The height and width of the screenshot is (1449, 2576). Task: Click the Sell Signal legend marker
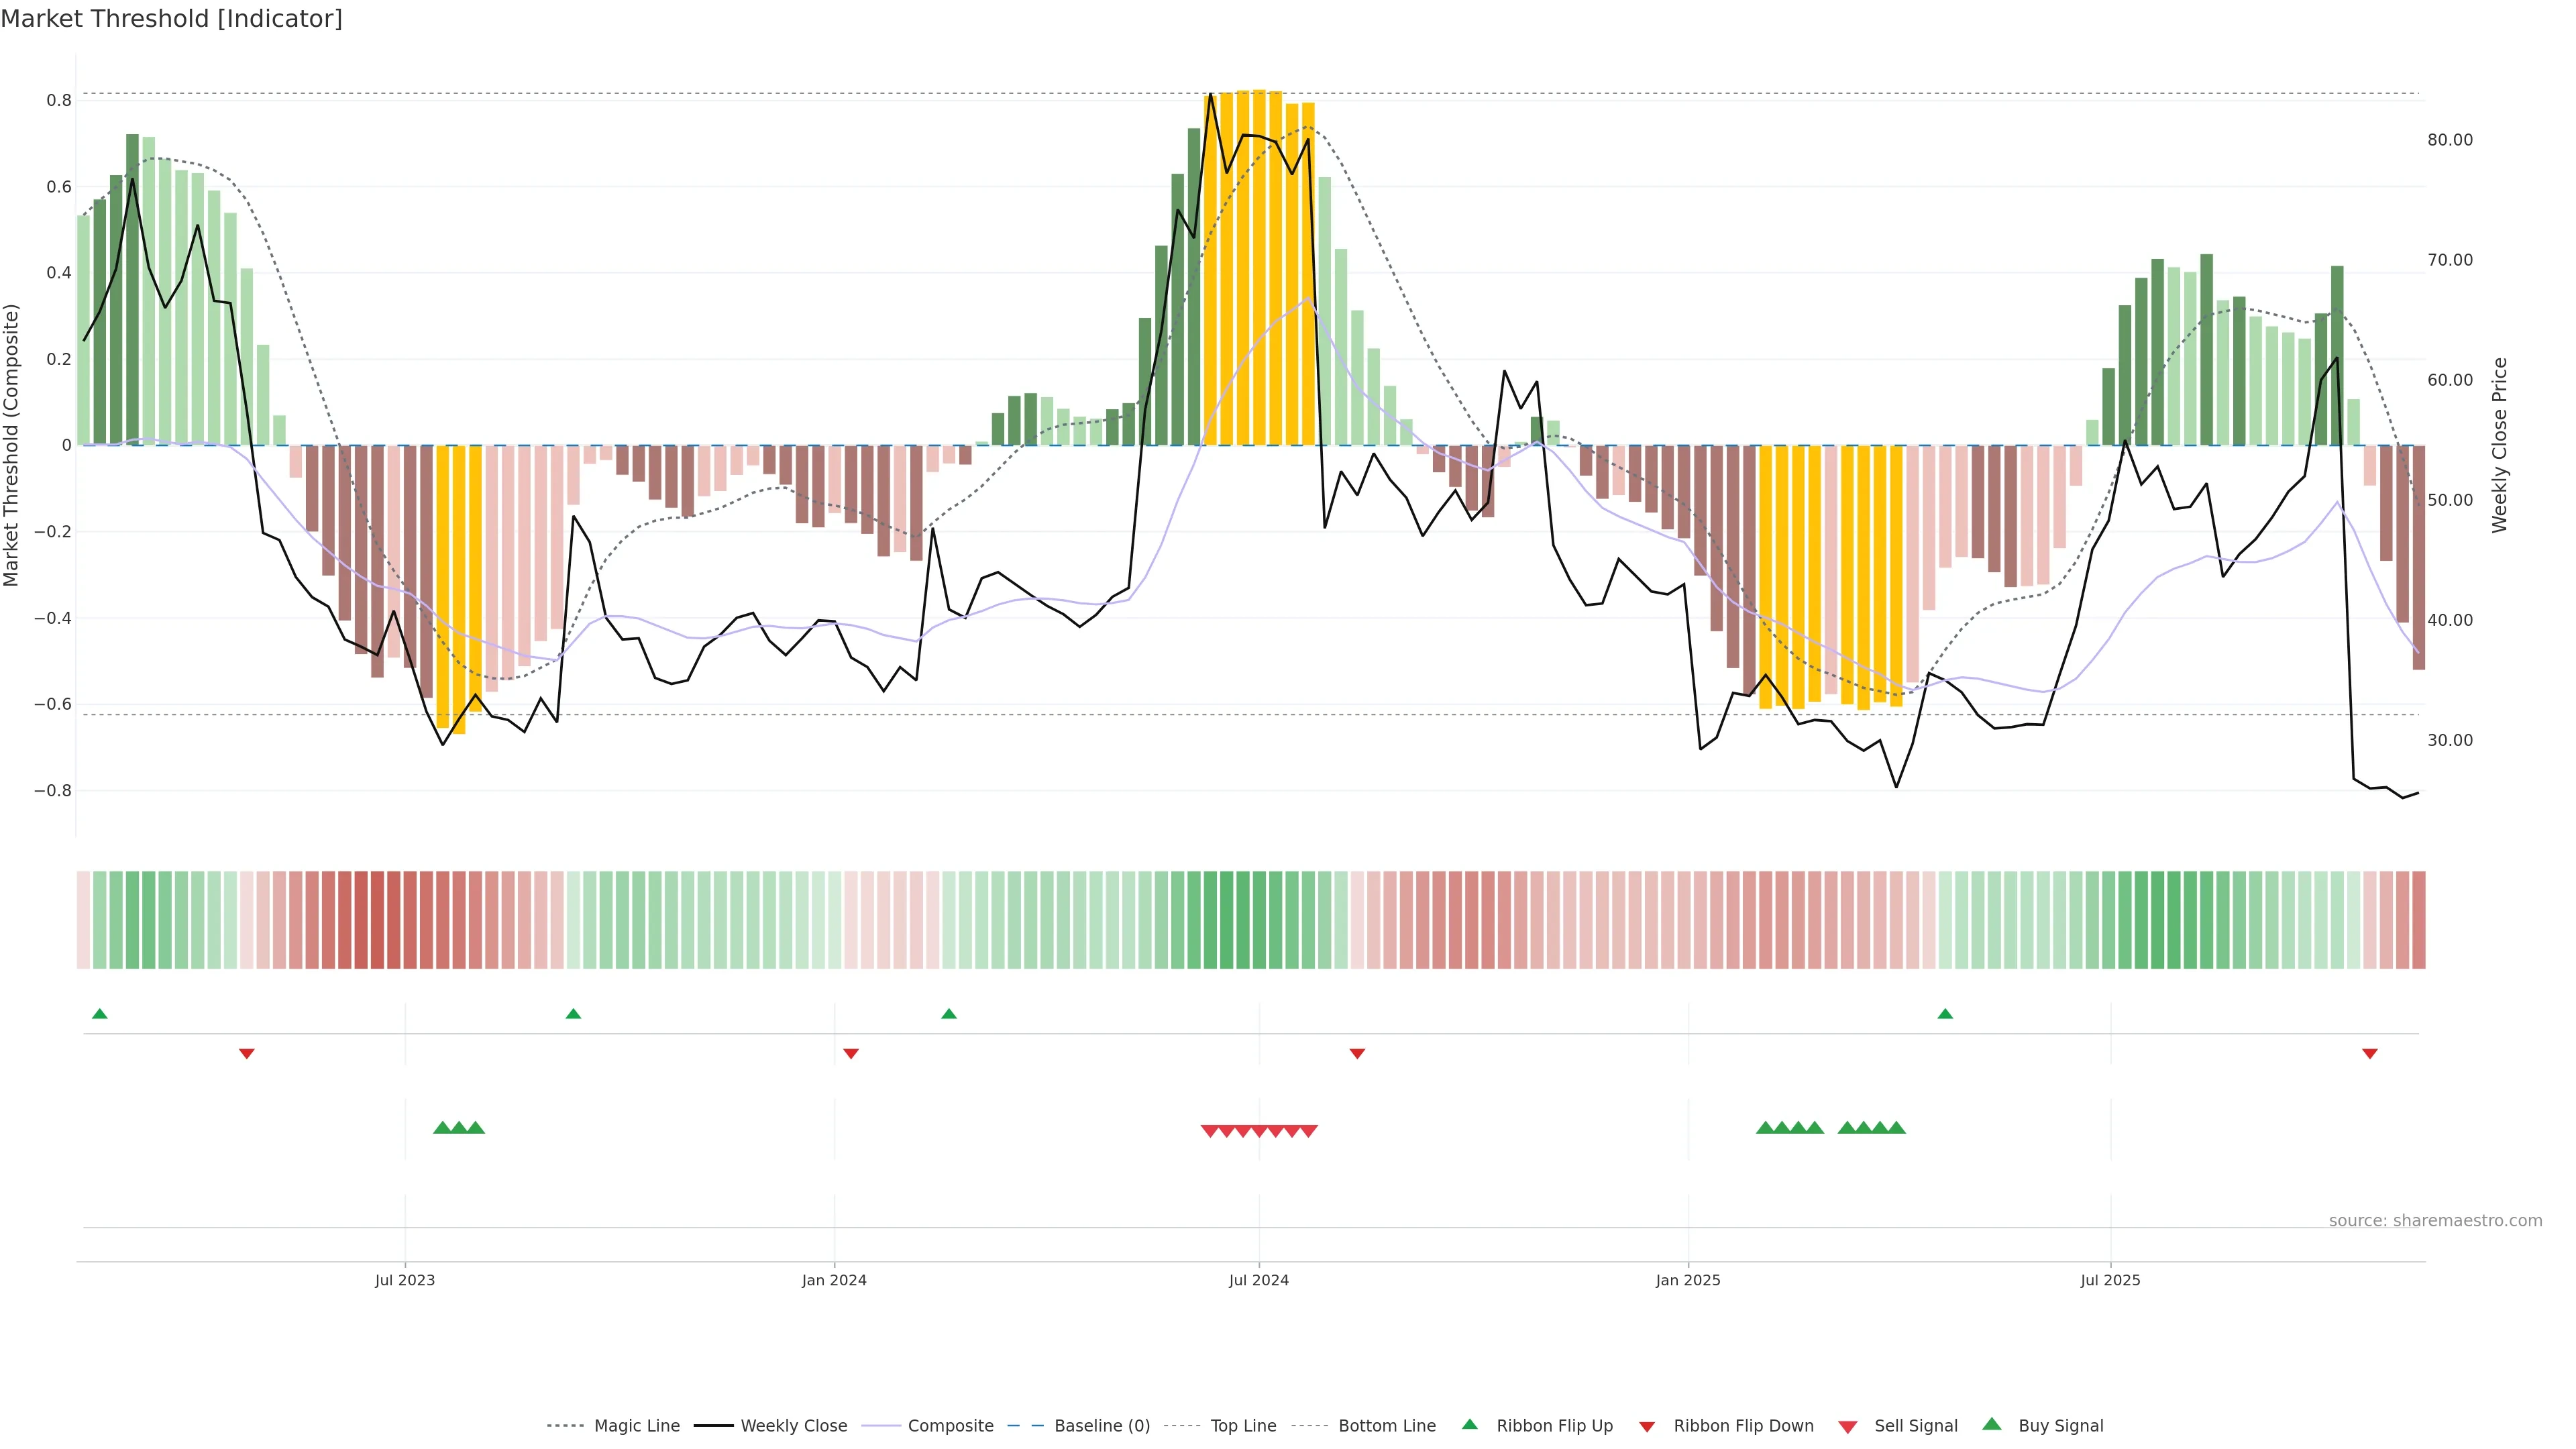(x=1848, y=1427)
